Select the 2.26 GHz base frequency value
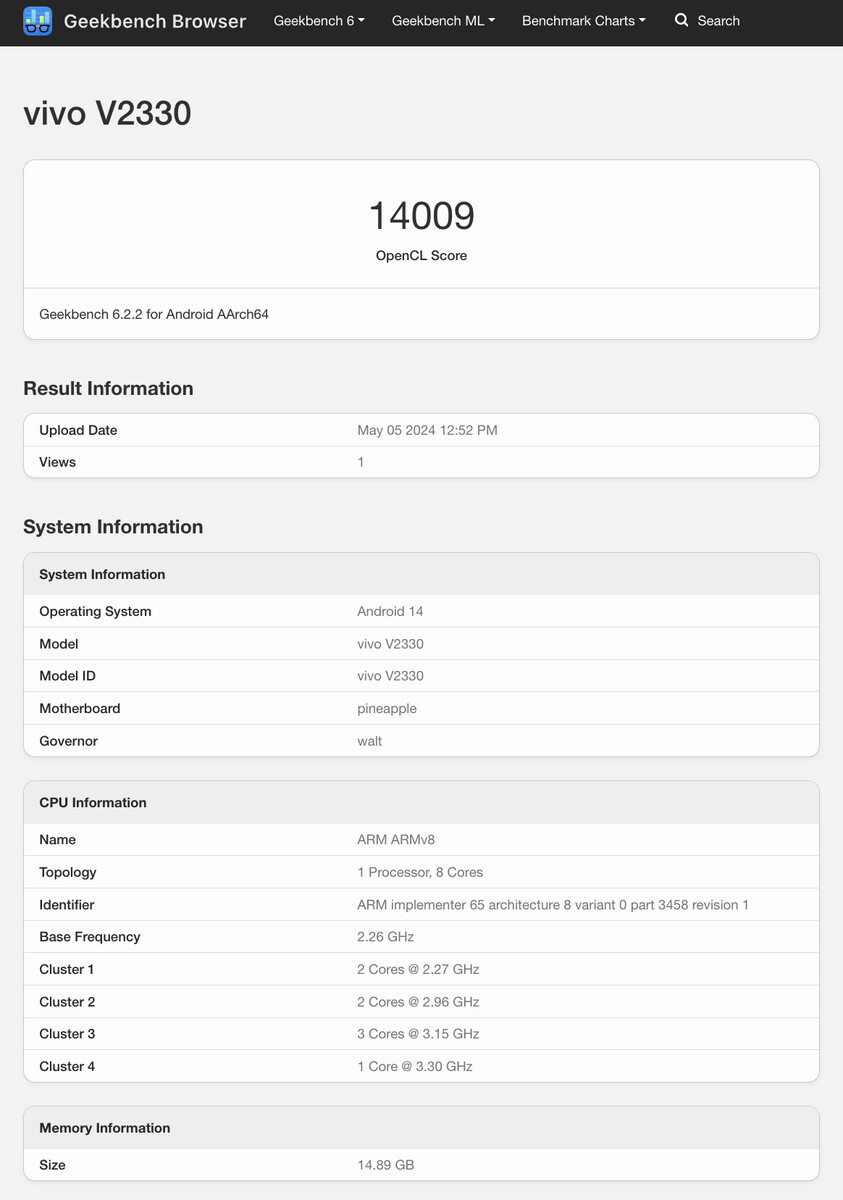This screenshot has height=1200, width=843. tap(385, 937)
